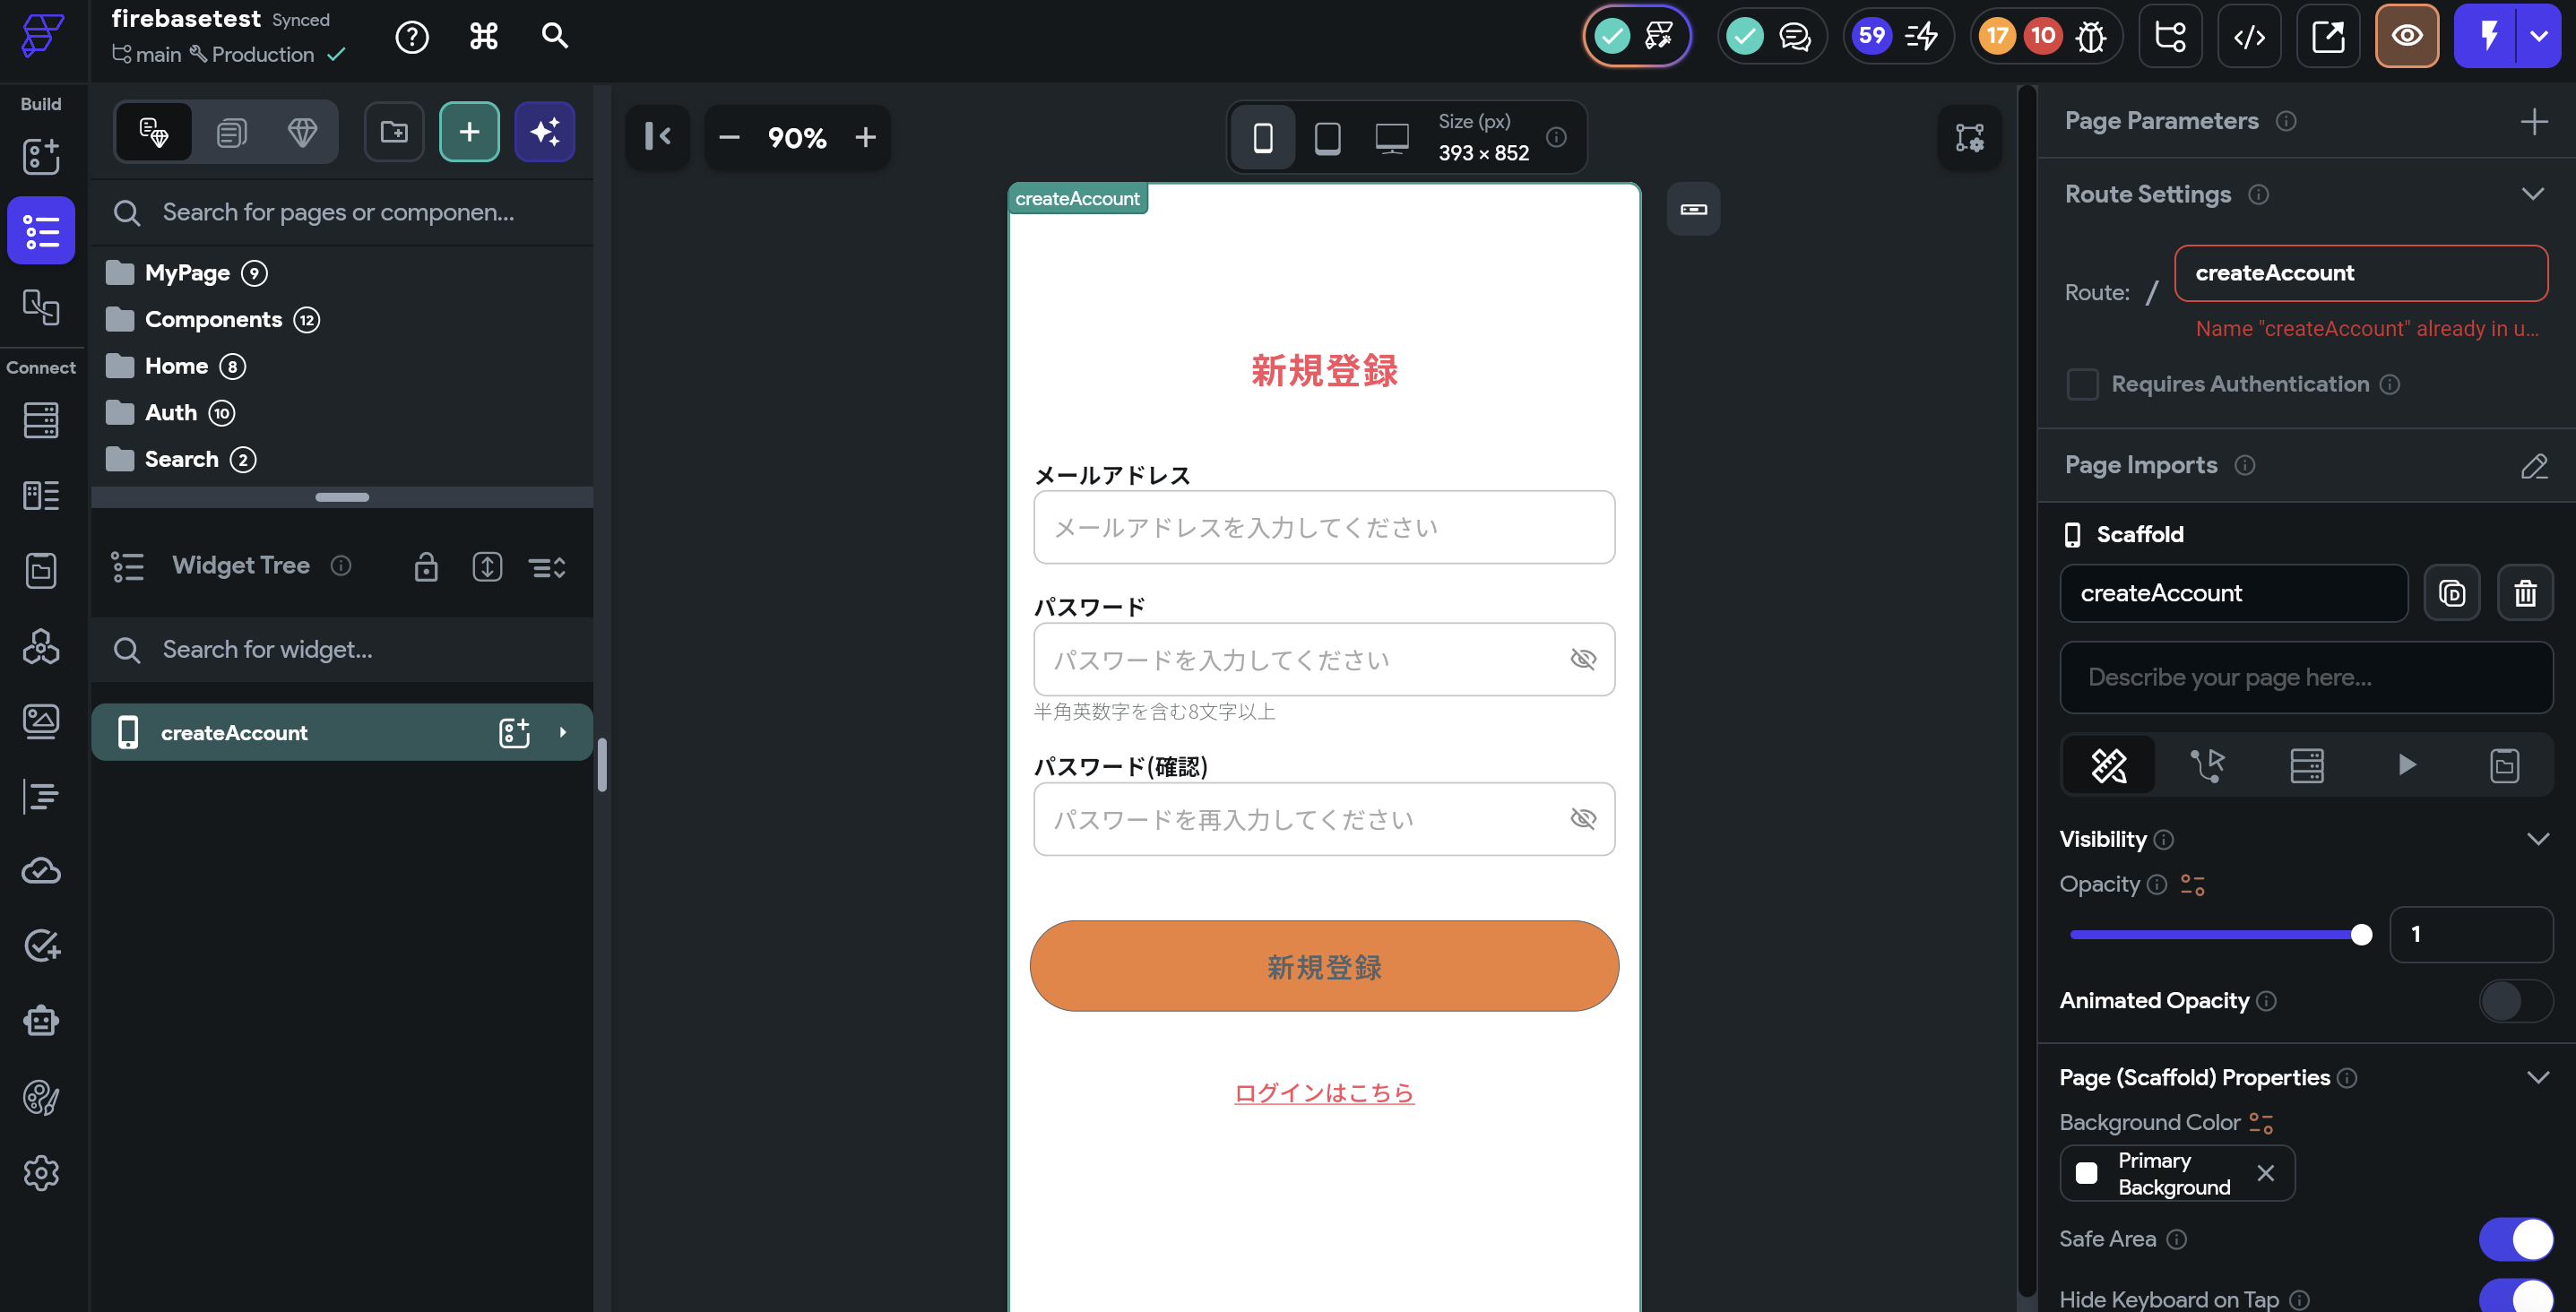Click the delete page trash icon
2576x1312 pixels.
(x=2525, y=593)
